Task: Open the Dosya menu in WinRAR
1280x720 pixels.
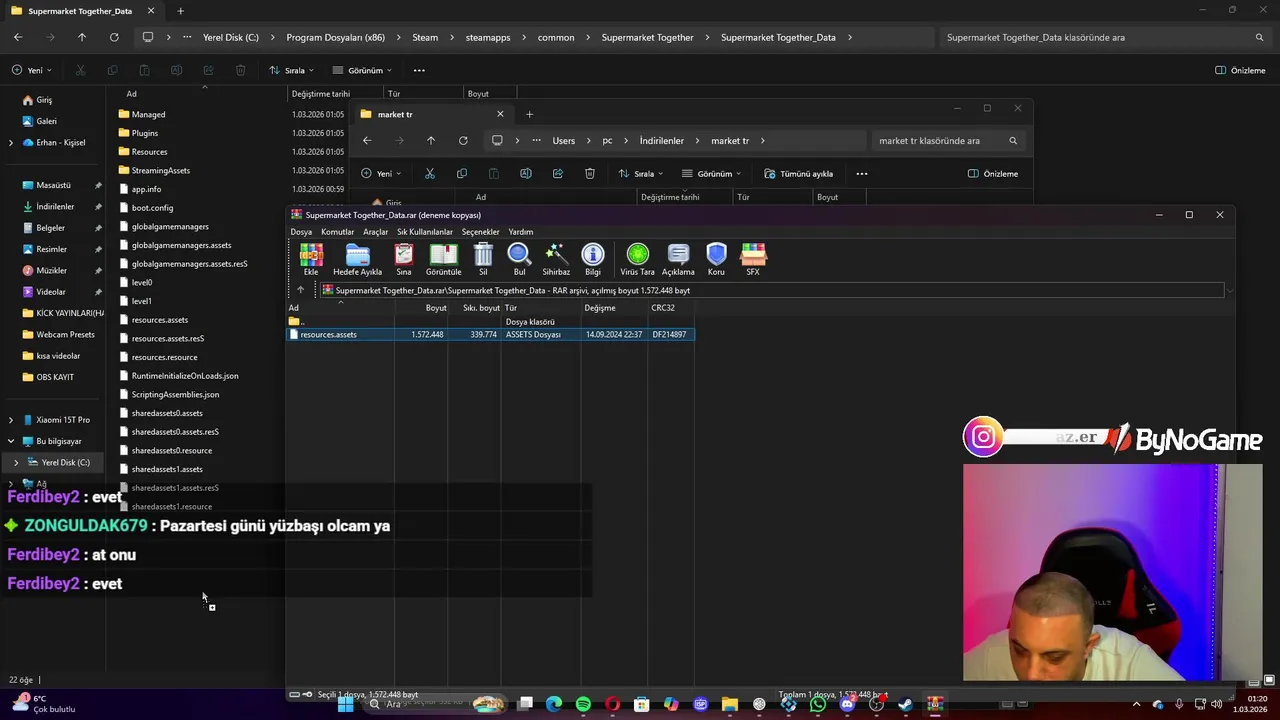Action: click(301, 232)
